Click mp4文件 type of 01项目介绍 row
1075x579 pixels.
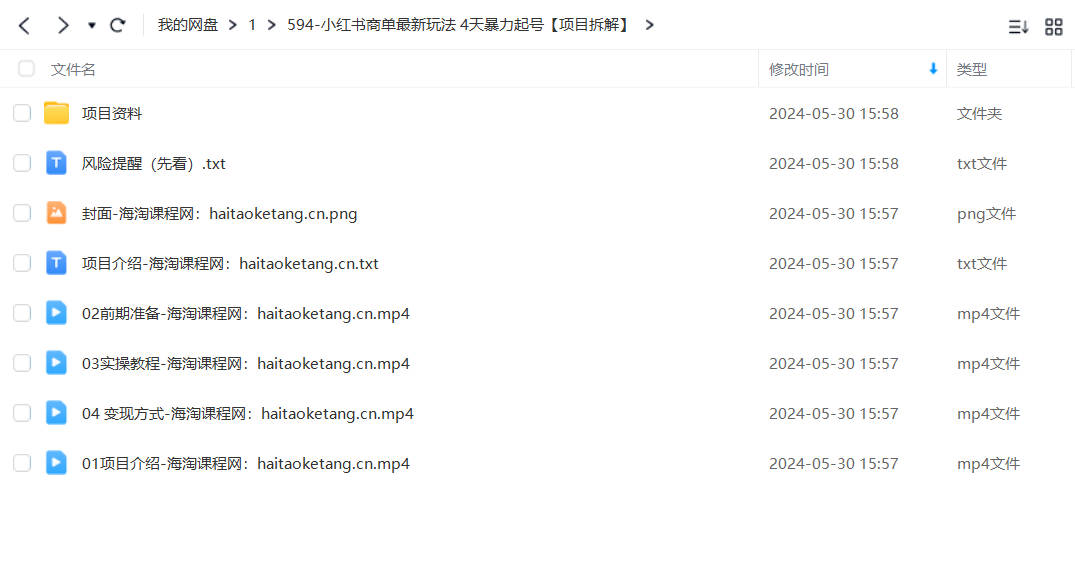[988, 464]
